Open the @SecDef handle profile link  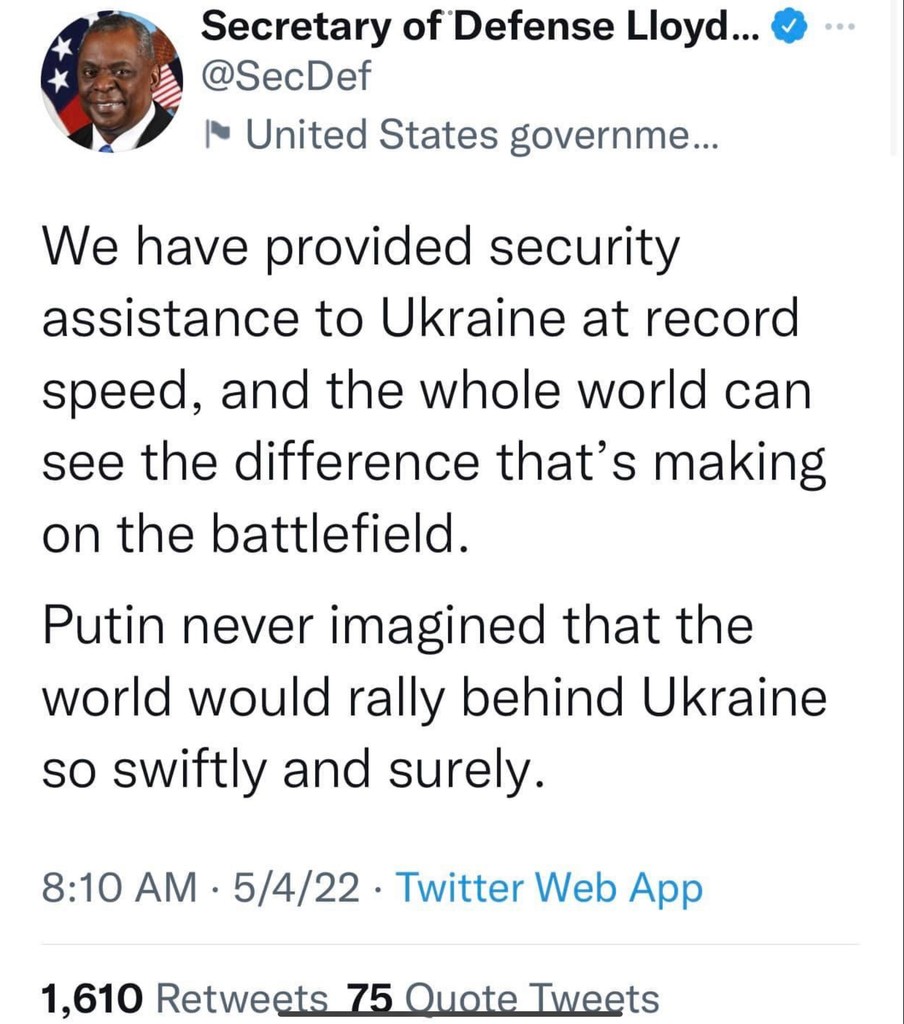click(x=285, y=77)
